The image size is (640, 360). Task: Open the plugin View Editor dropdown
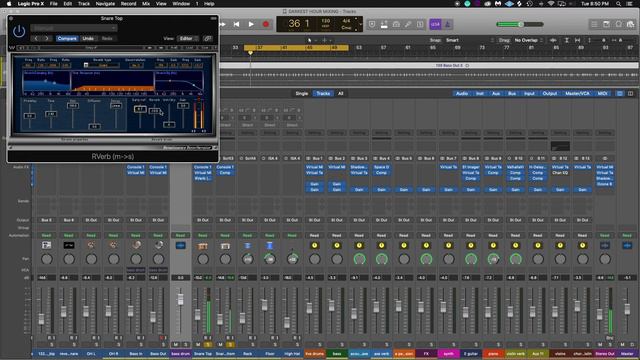tap(188, 38)
